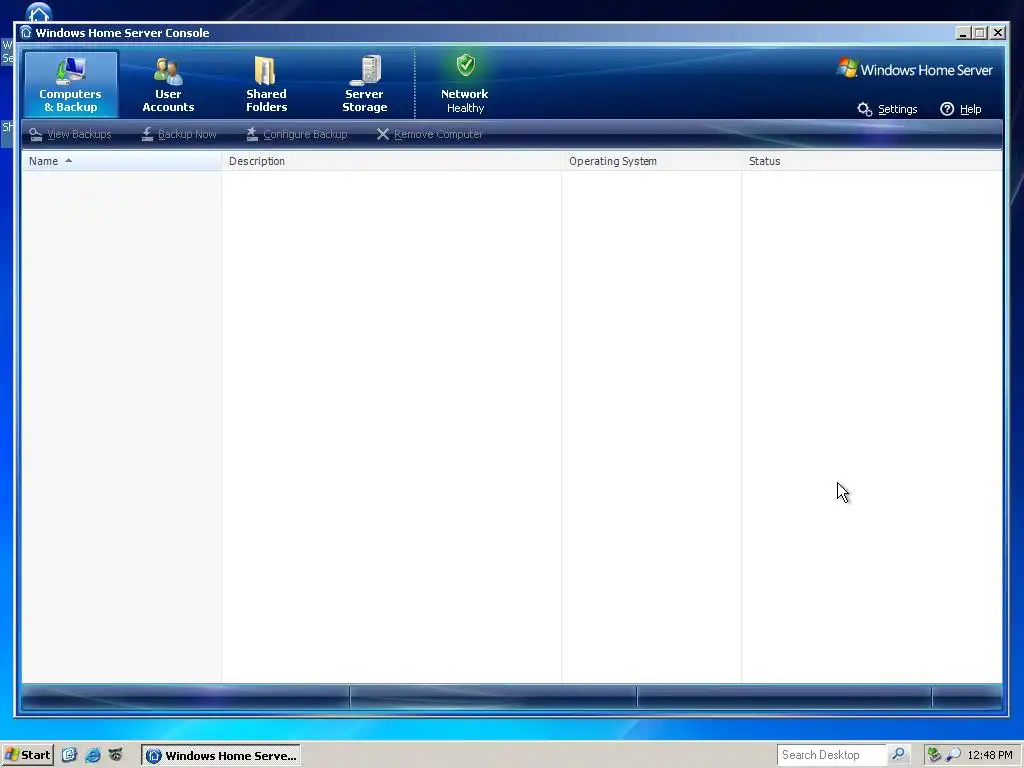Click the desktop search magnifier button
The height and width of the screenshot is (768, 1024).
pos(899,755)
